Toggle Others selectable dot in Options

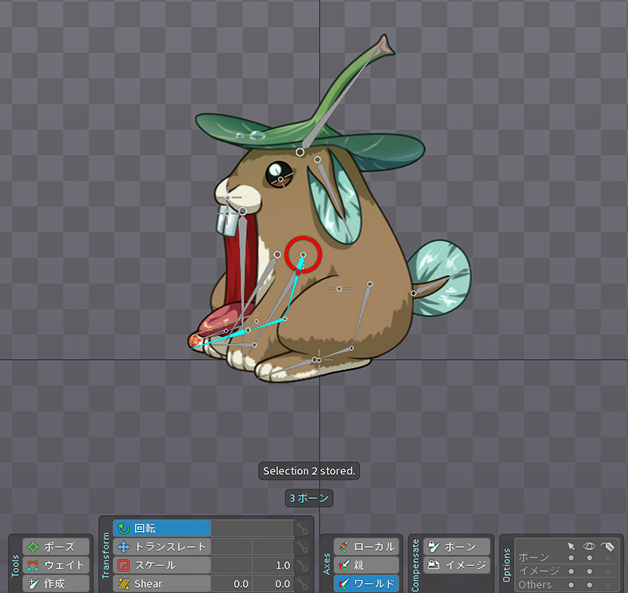click(571, 585)
